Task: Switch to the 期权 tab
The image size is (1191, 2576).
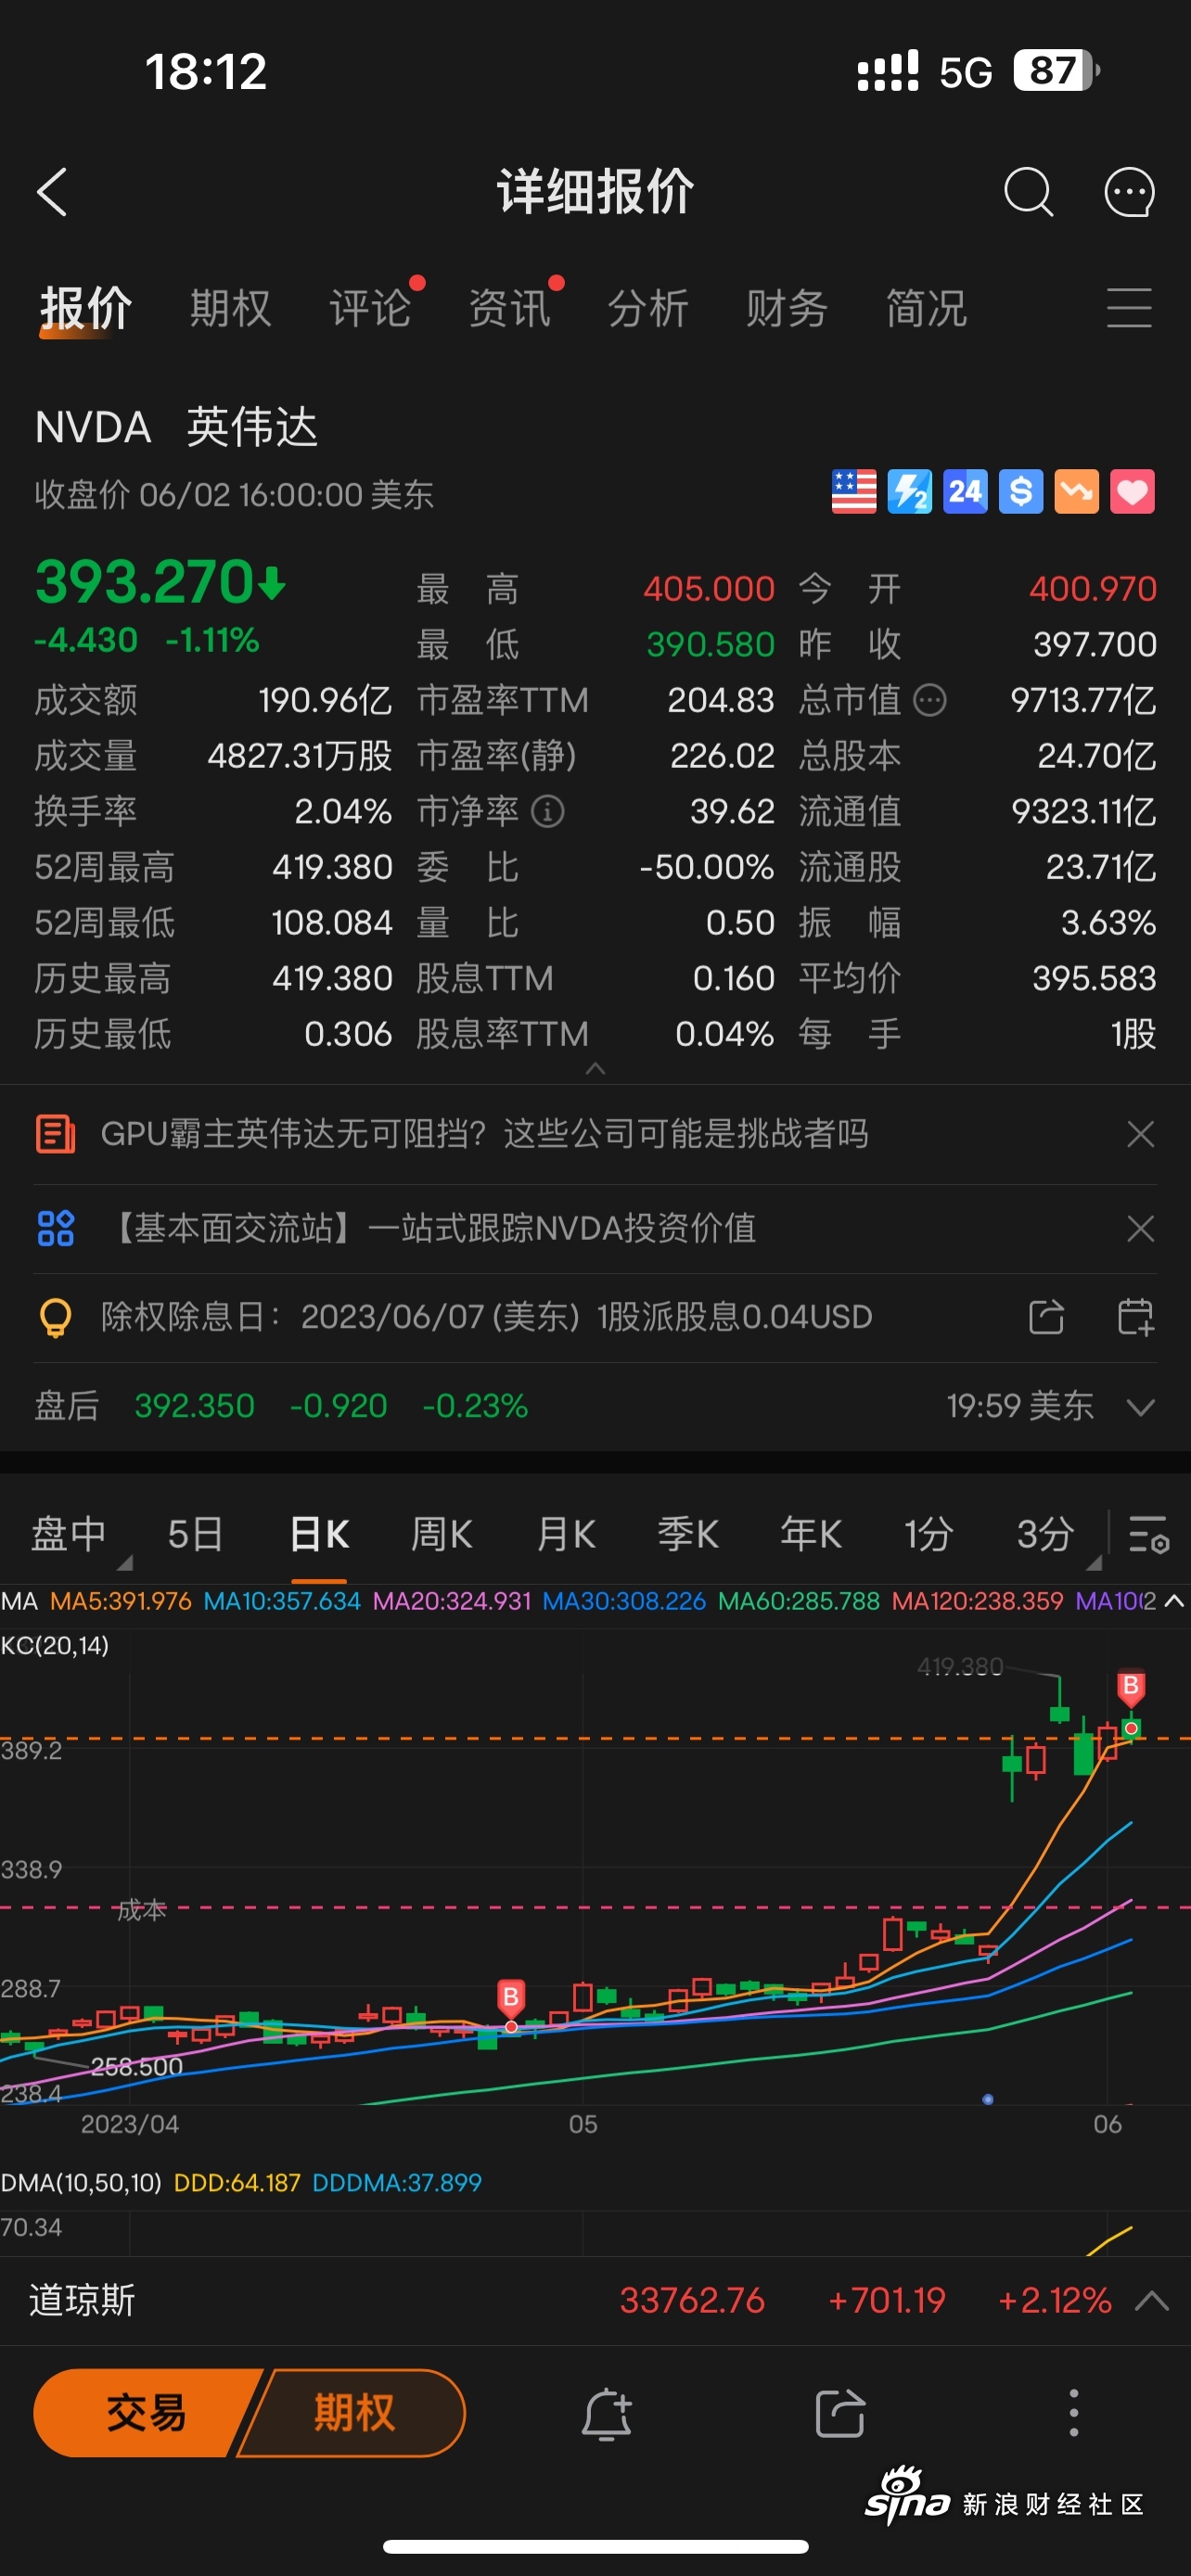Action: point(231,308)
